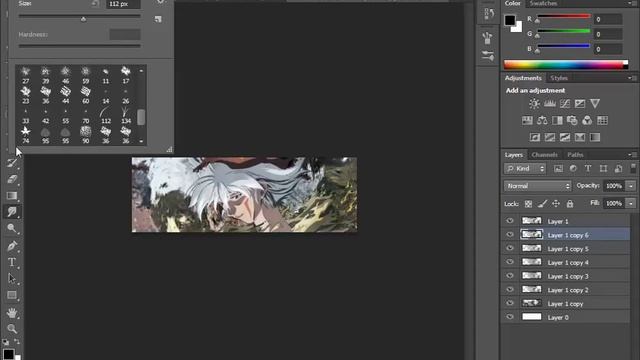640x360 pixels.
Task: Add a Hue/Saturation adjustment
Action: [x=527, y=120]
